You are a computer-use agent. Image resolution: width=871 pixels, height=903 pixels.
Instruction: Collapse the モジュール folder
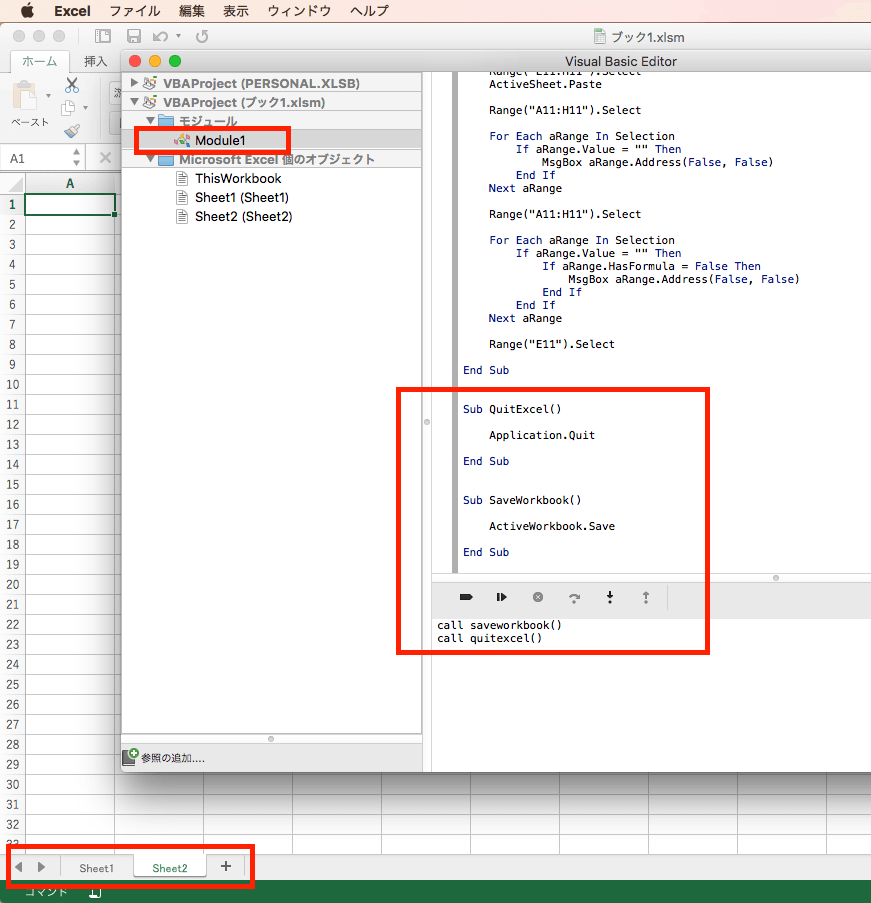tap(150, 121)
